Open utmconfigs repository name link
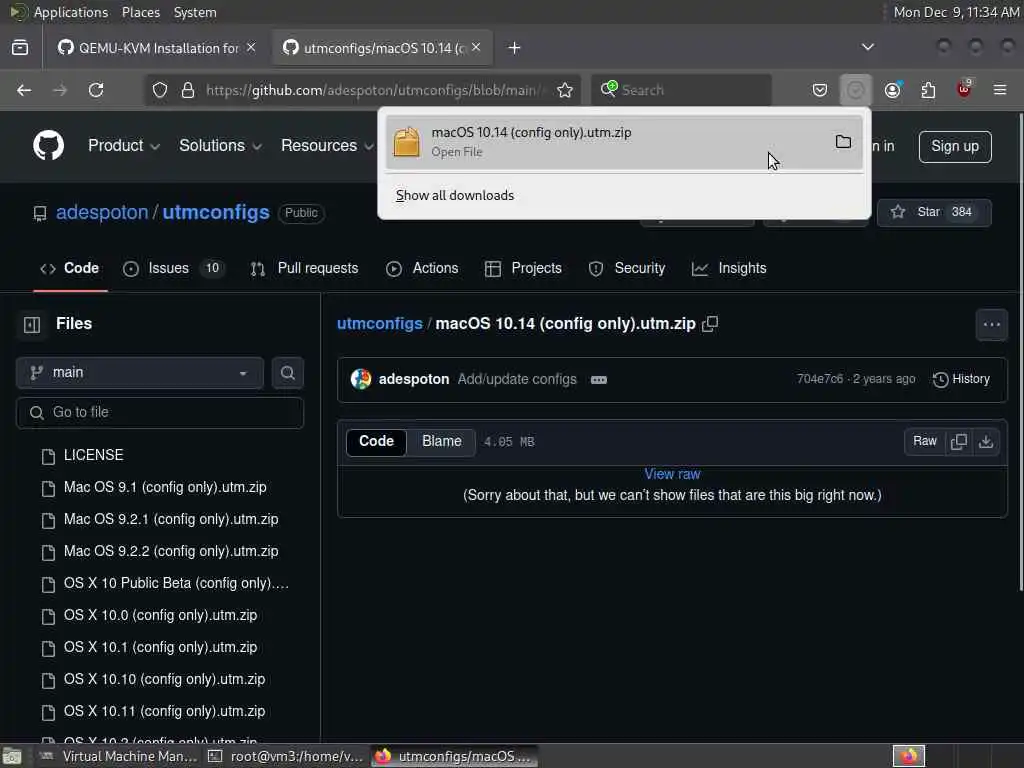The height and width of the screenshot is (768, 1024). click(216, 212)
